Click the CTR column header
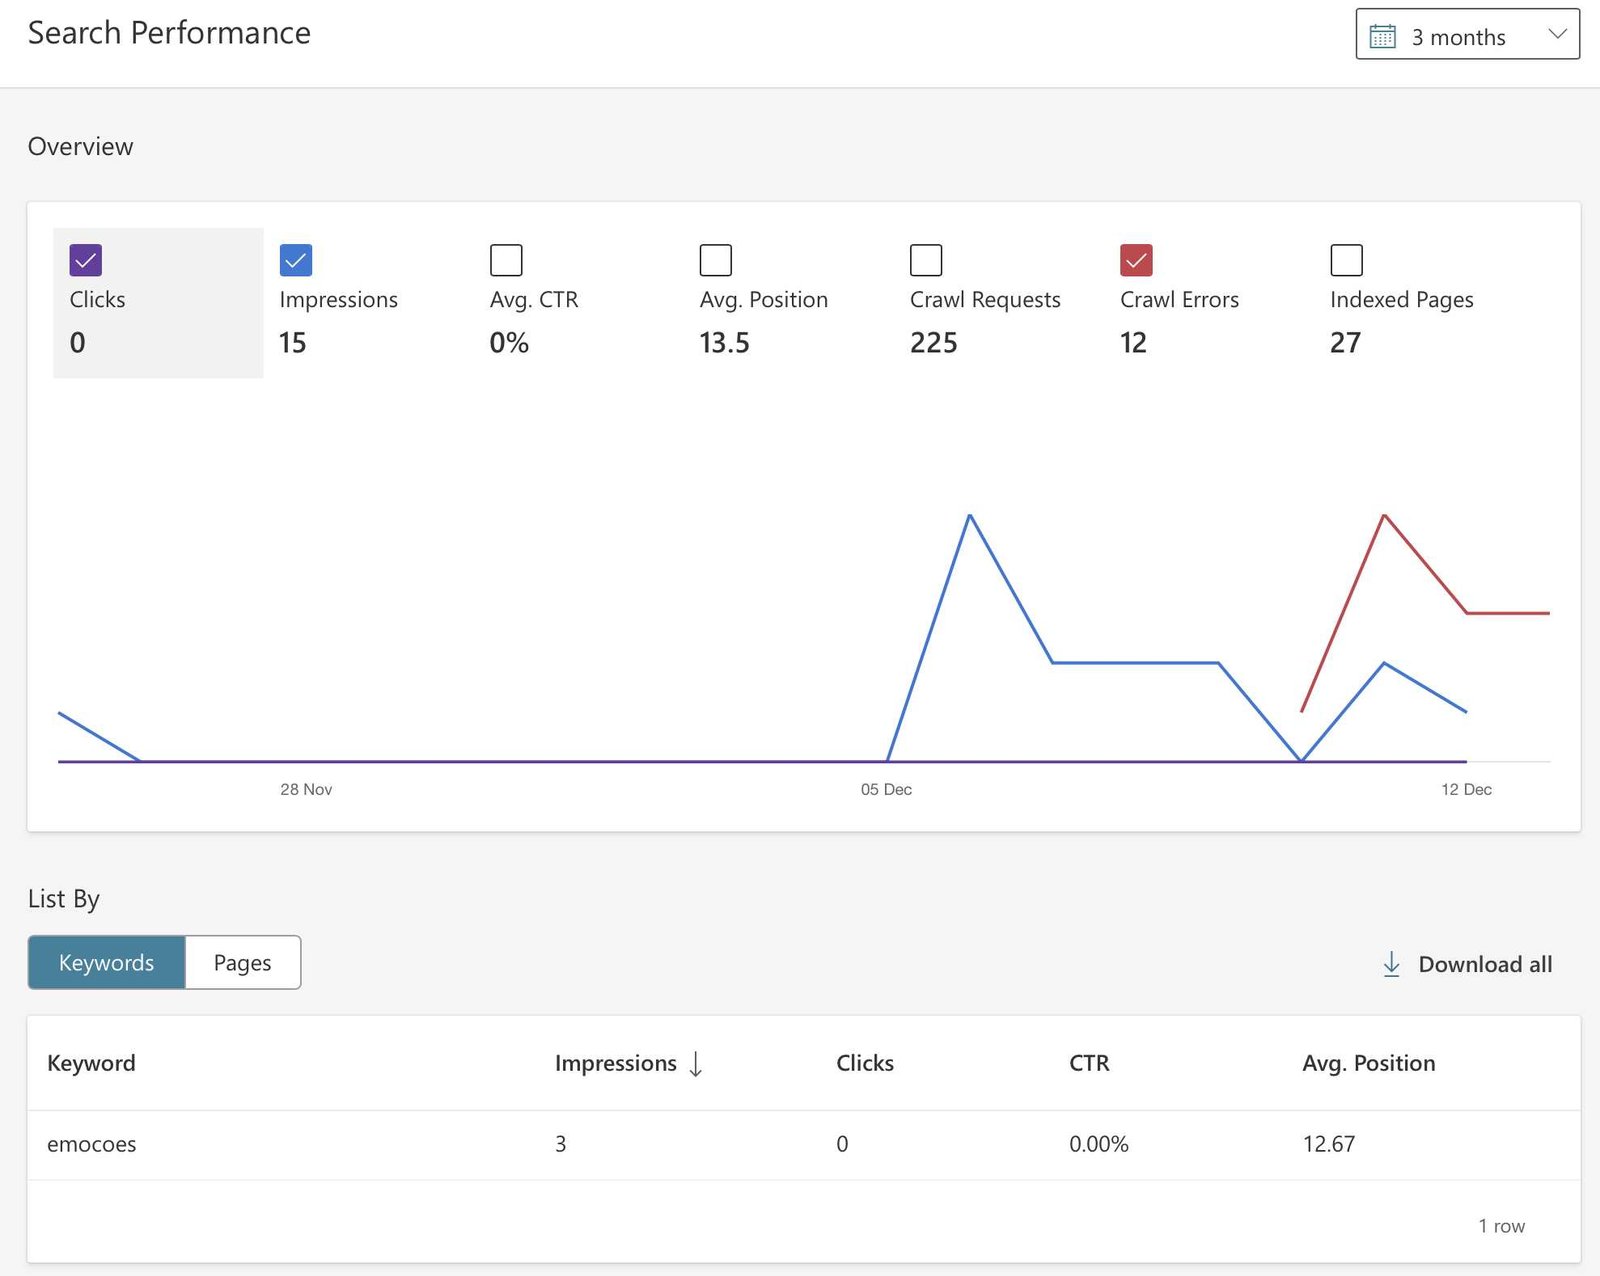 (1089, 1063)
